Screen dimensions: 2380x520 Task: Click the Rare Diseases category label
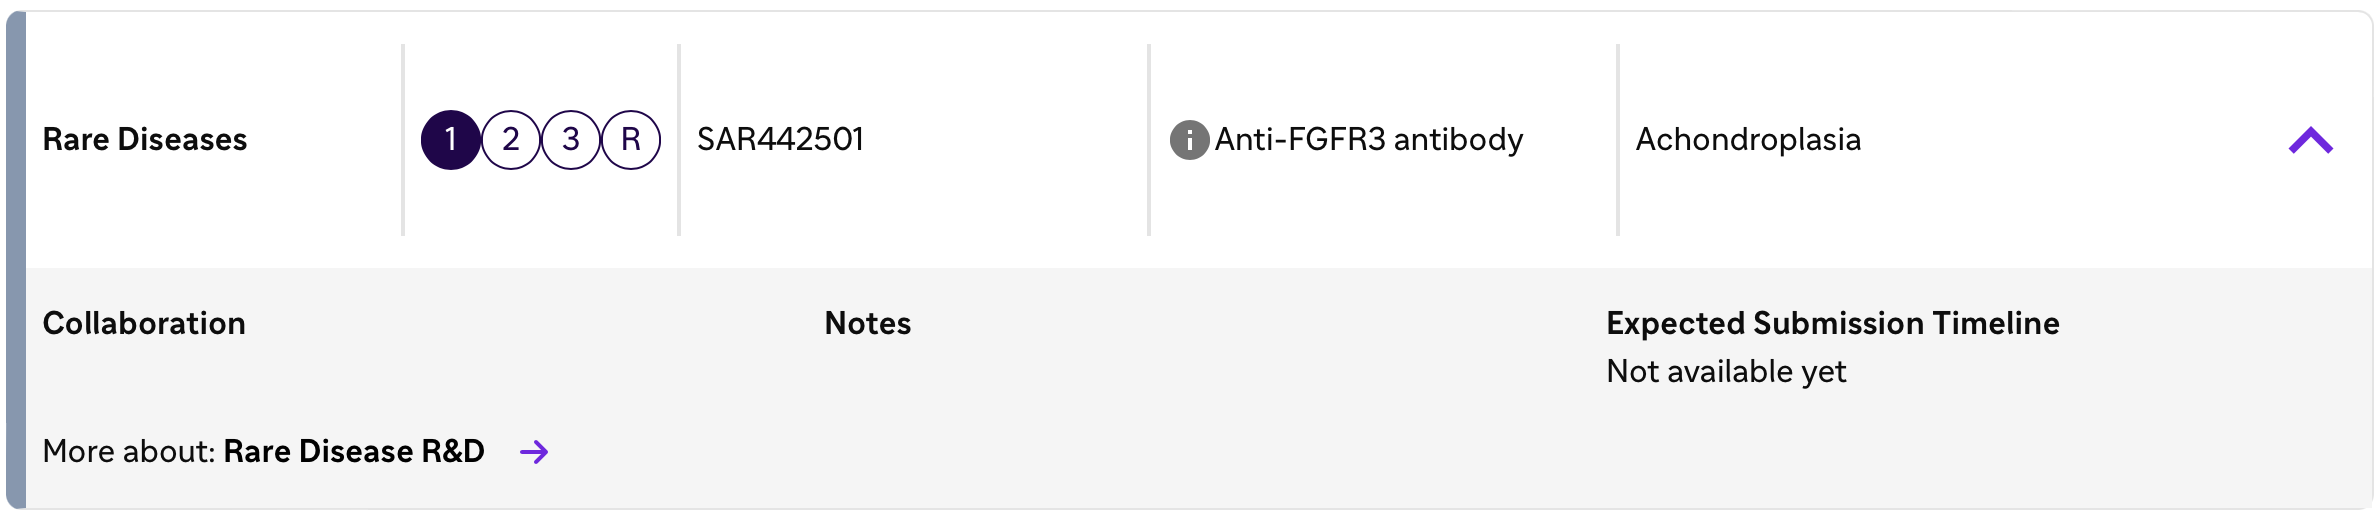click(x=145, y=140)
